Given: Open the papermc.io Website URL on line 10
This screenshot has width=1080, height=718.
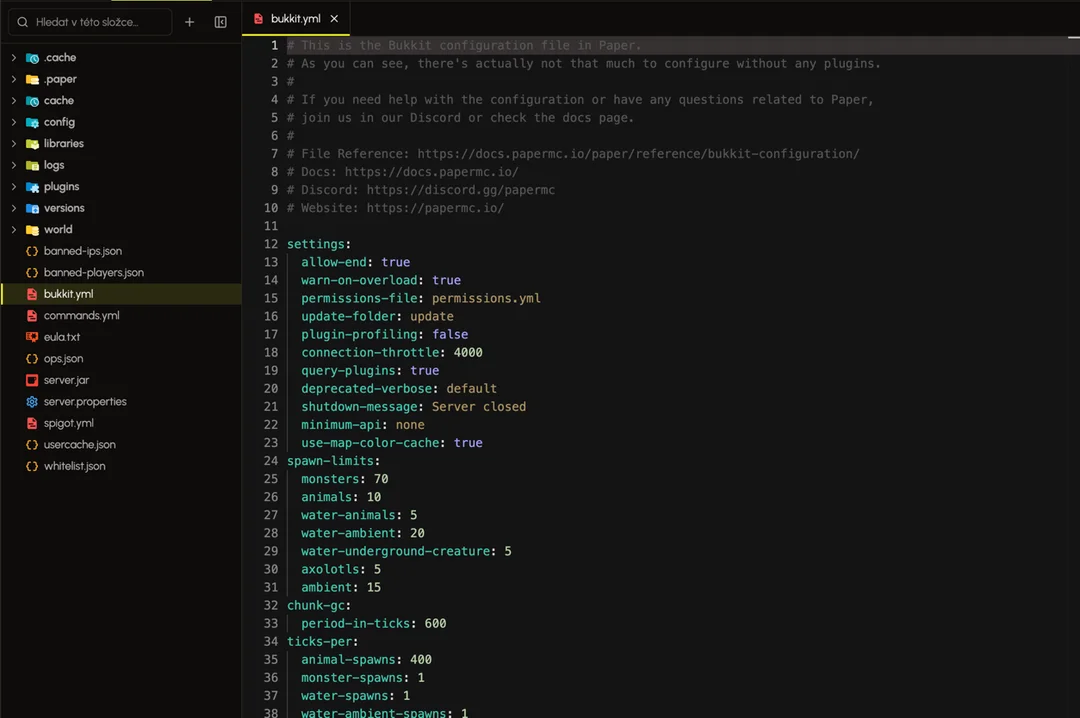Looking at the screenshot, I should coord(435,207).
